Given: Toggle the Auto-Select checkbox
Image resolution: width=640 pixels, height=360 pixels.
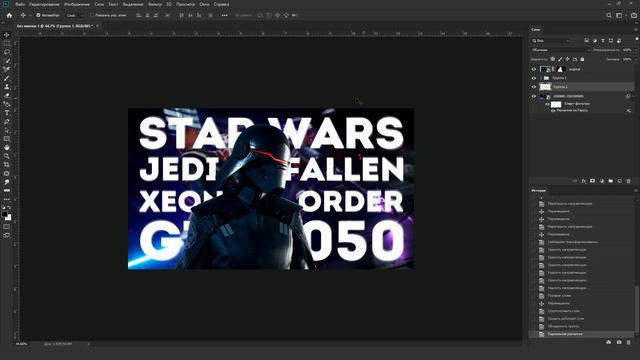Looking at the screenshot, I should tap(38, 15).
